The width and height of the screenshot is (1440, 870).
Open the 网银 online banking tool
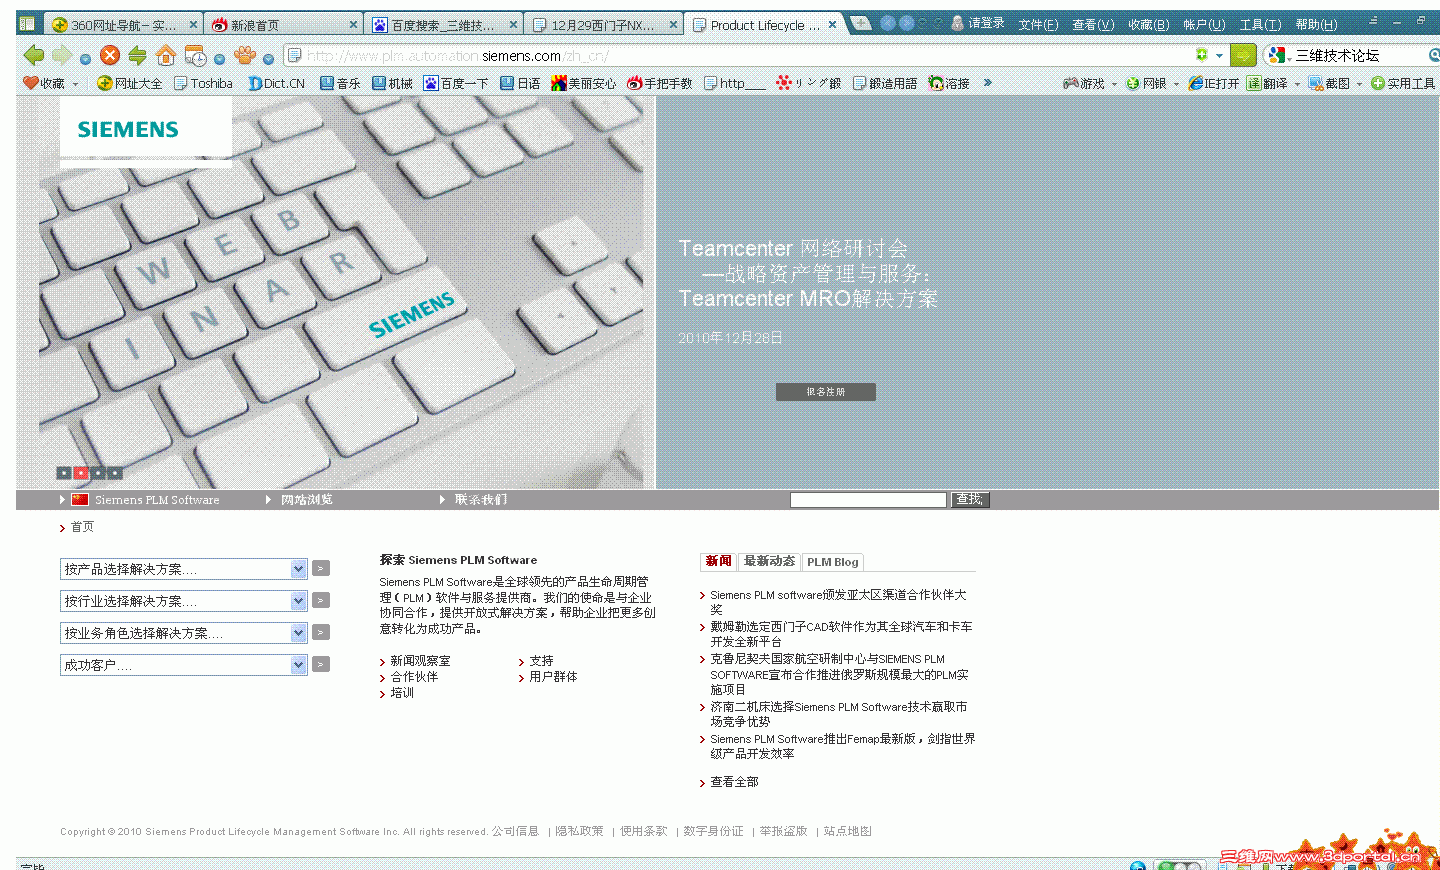tap(1146, 83)
